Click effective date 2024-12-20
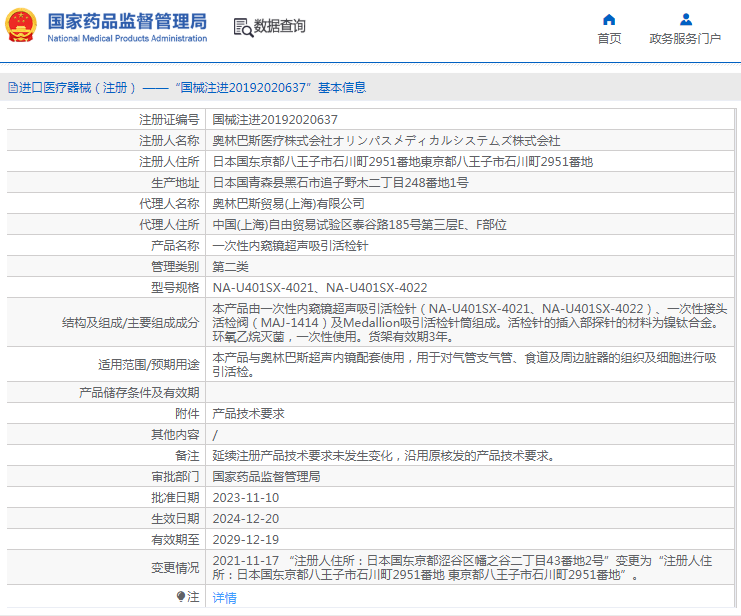The width and height of the screenshot is (741, 616). [x=246, y=519]
